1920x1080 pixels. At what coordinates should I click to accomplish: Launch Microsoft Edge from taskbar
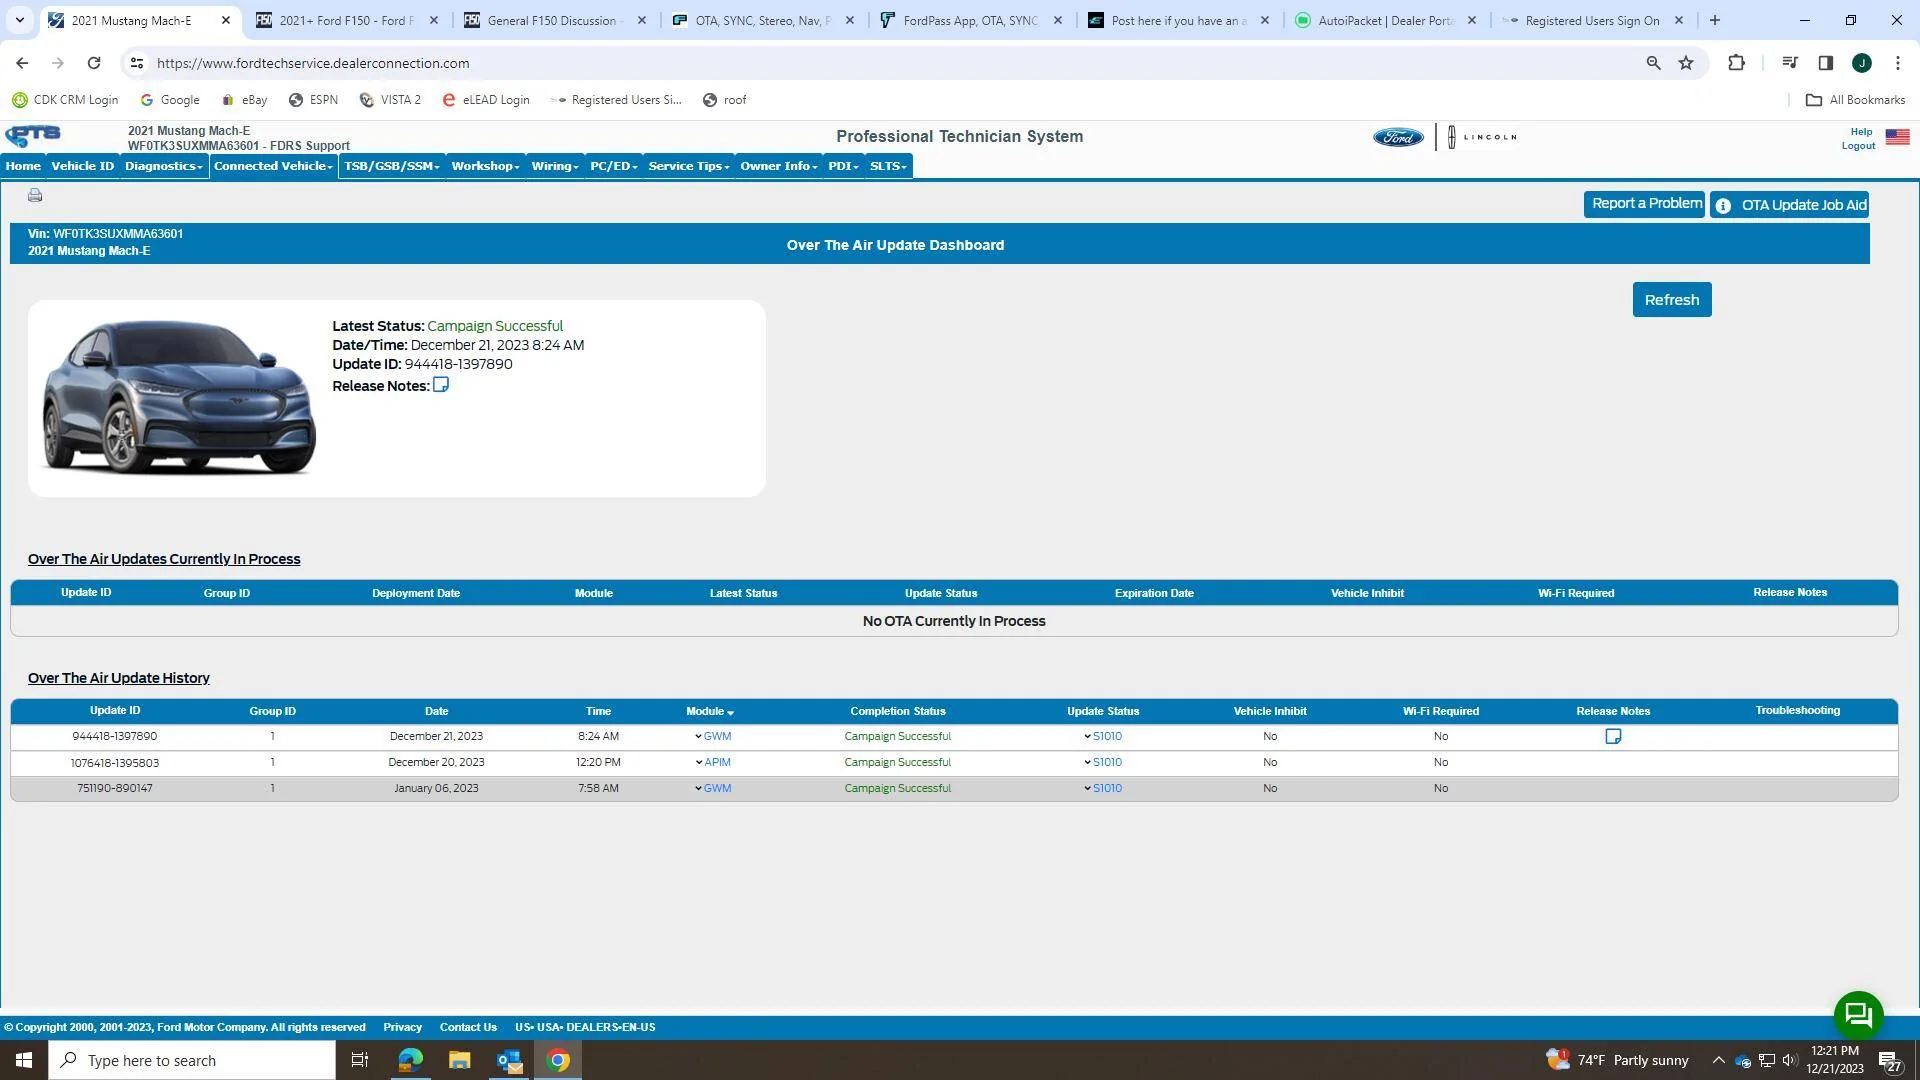pos(410,1060)
